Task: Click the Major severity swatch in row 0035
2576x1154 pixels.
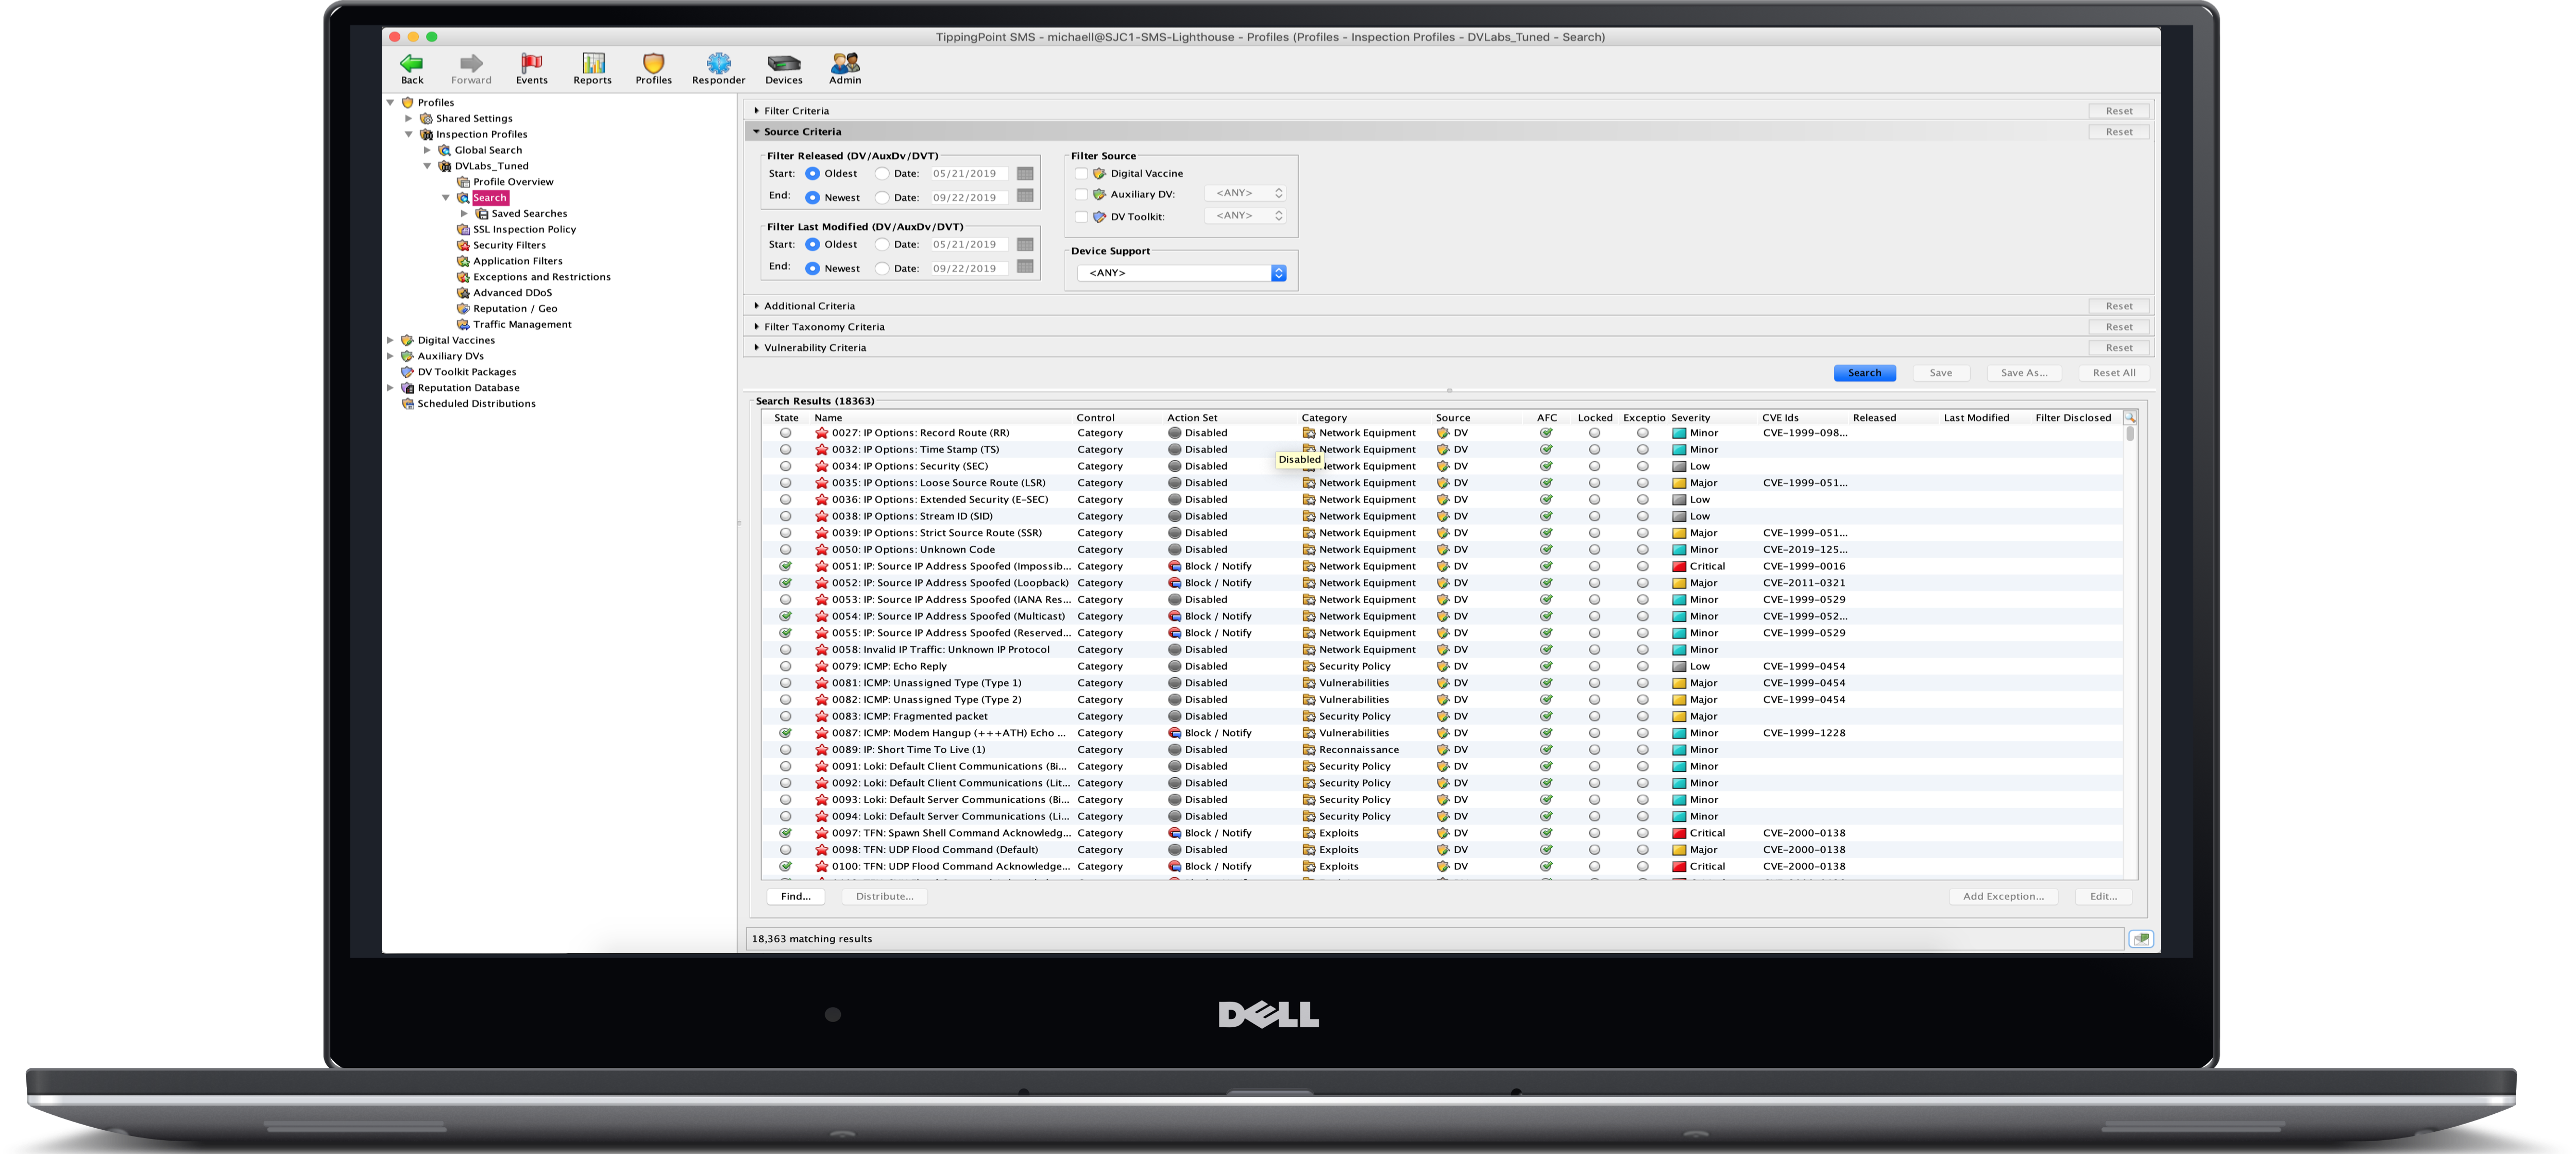Action: 1679,483
